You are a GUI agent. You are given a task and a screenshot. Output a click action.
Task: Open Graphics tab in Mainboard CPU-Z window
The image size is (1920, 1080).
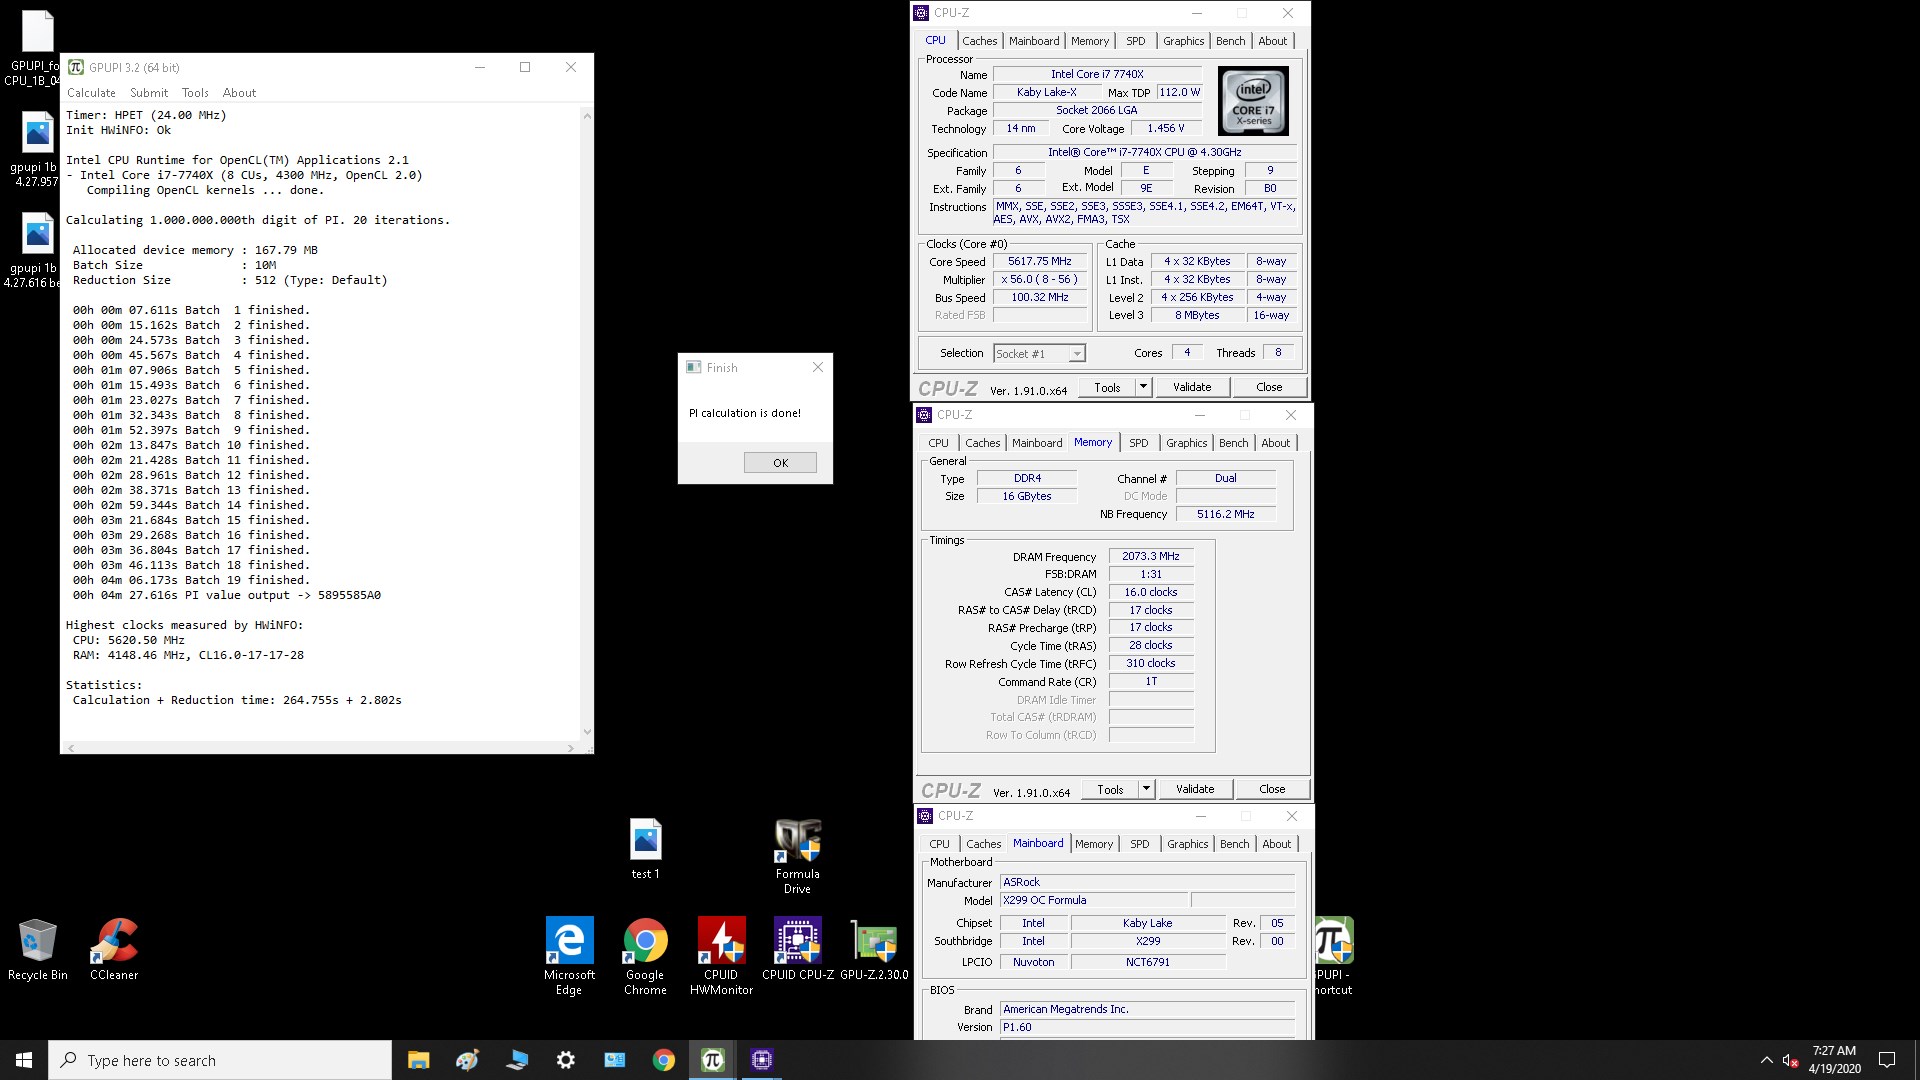point(1187,844)
